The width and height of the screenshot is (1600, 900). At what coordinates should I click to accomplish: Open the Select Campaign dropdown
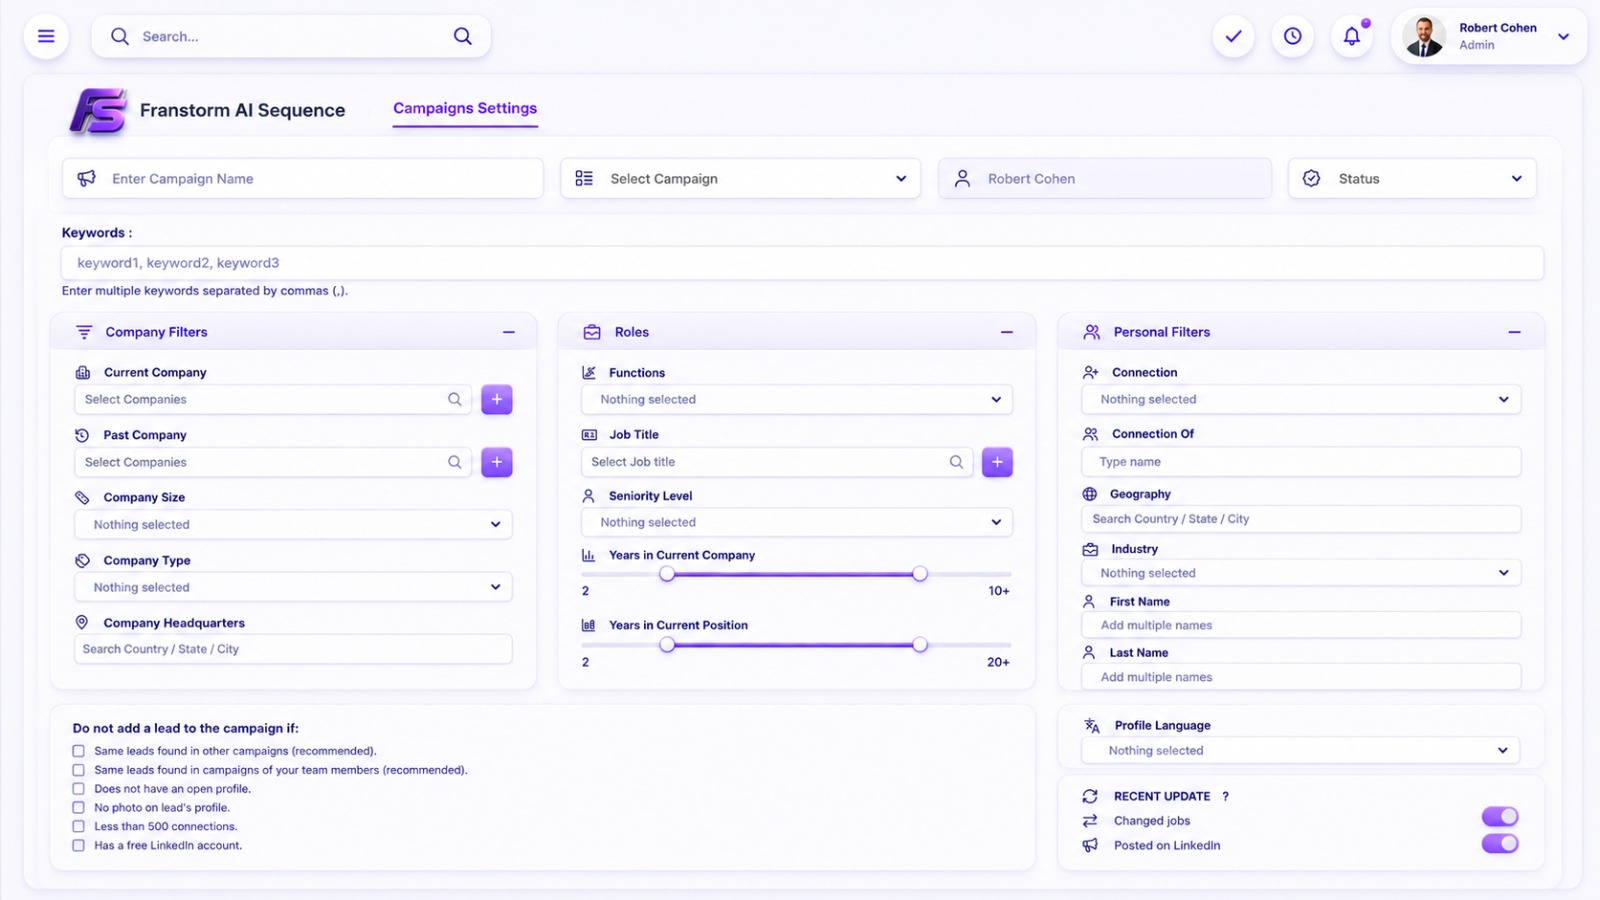point(740,178)
